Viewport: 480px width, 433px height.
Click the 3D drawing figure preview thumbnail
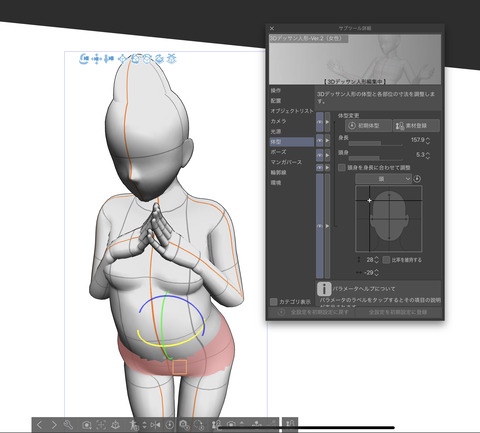[355, 59]
